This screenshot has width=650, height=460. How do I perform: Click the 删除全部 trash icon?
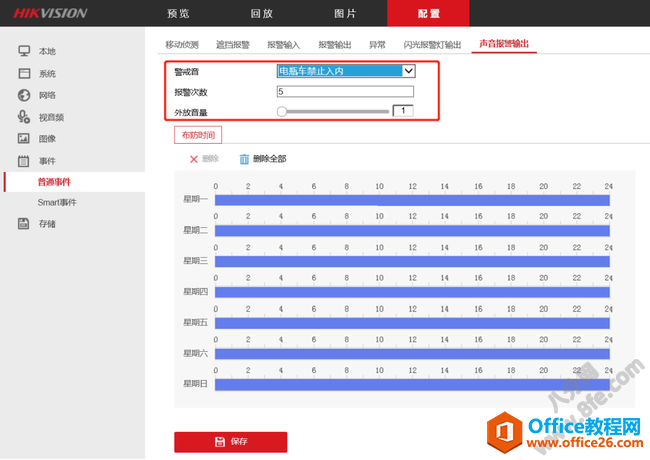[244, 159]
